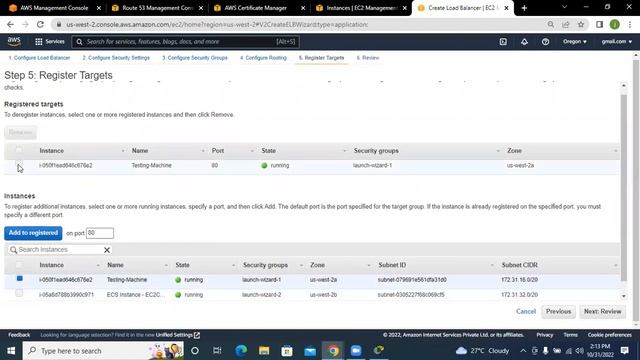The width and height of the screenshot is (640, 360).
Task: Switch to Chrome in the taskbar
Action: coord(333,351)
